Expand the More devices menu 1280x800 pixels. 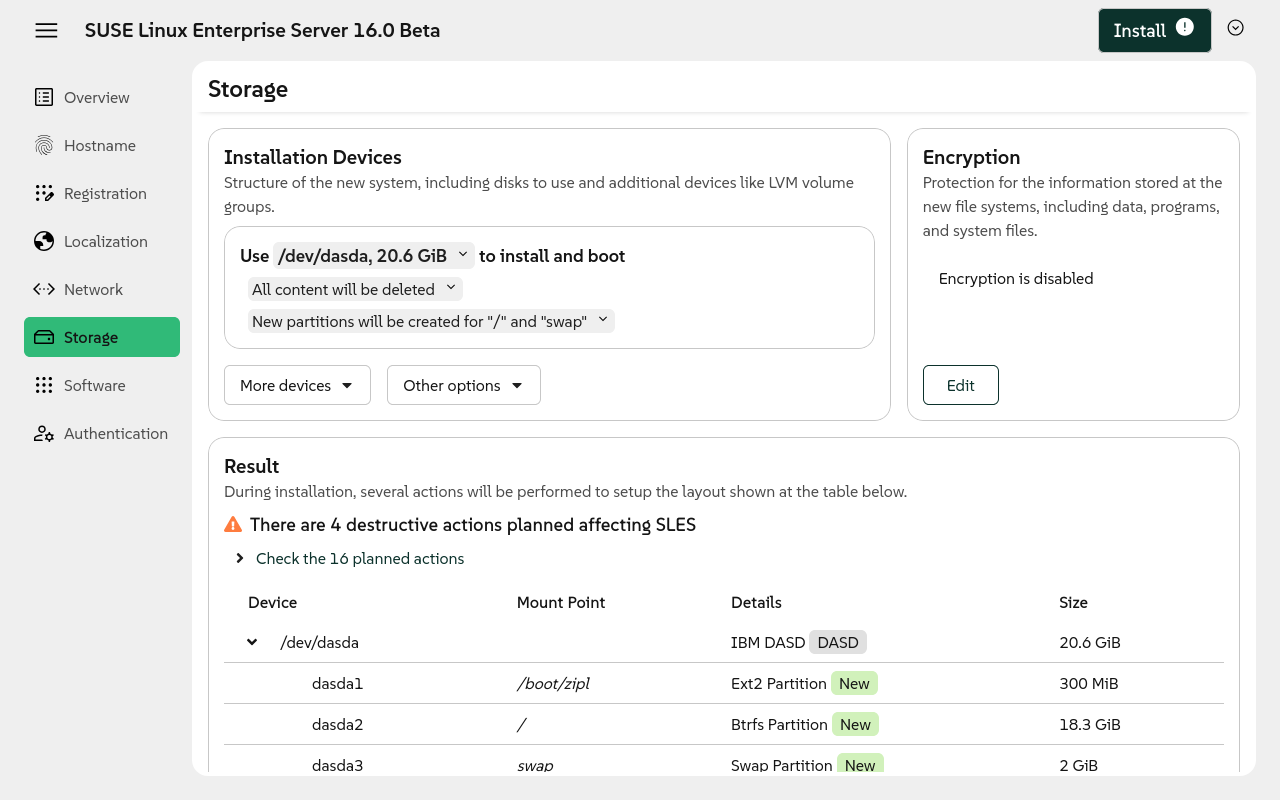click(x=297, y=385)
